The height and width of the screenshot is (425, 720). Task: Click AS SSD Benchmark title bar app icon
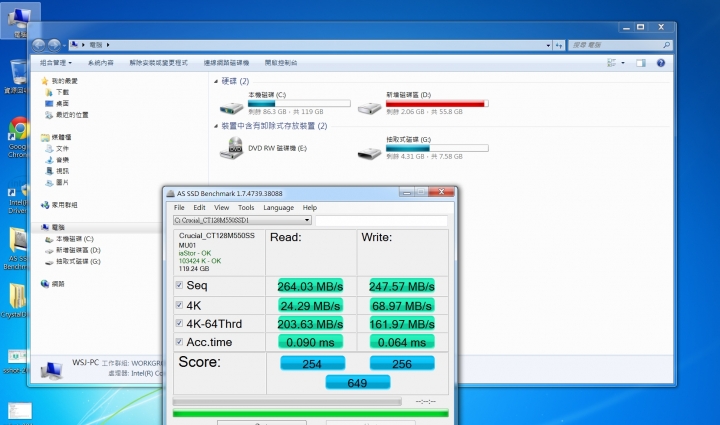point(170,193)
